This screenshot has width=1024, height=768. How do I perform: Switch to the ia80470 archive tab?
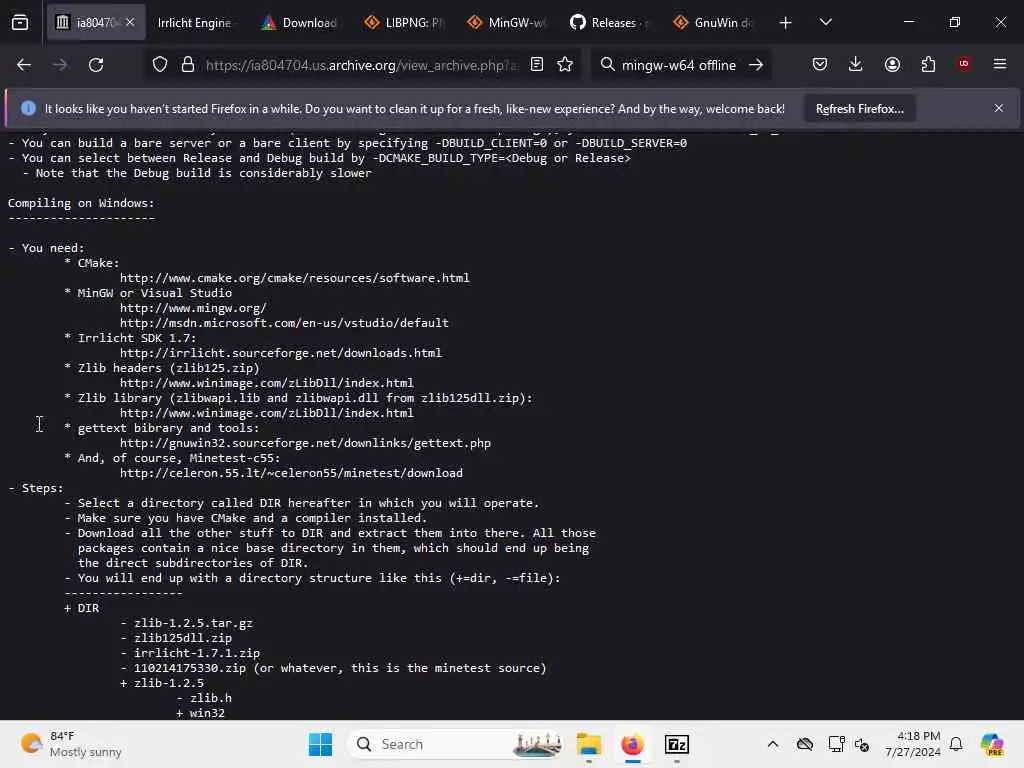click(96, 22)
